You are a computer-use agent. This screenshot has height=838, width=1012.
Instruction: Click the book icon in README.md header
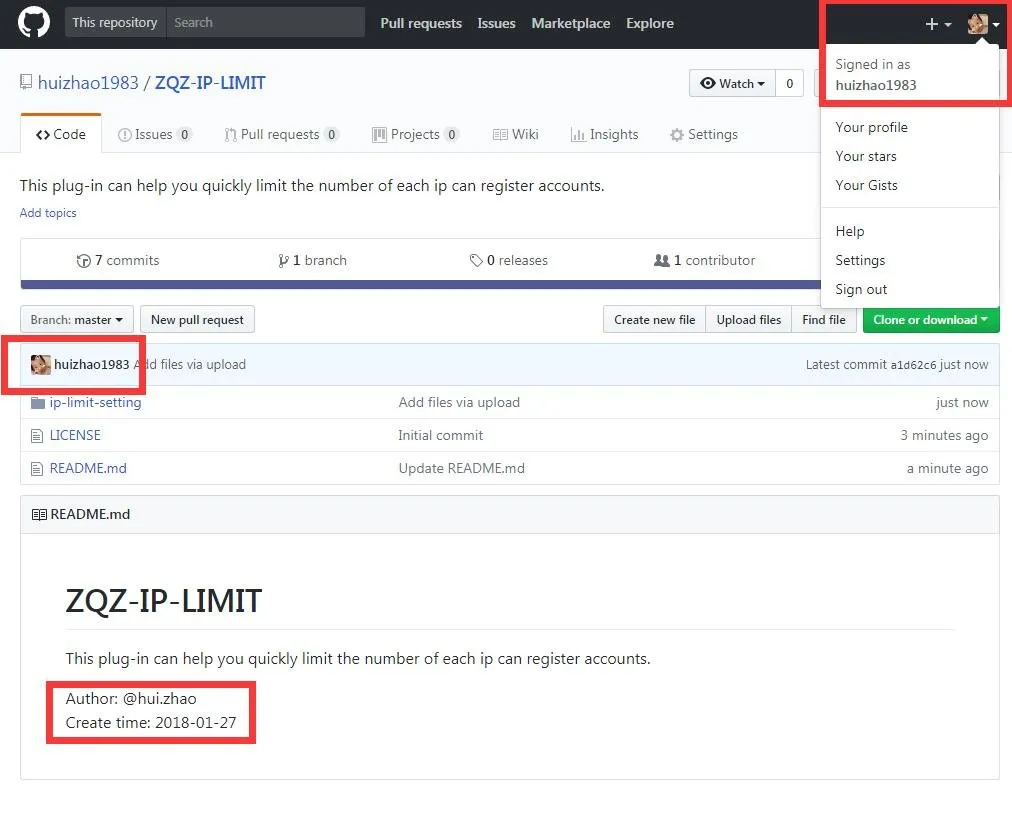(39, 515)
